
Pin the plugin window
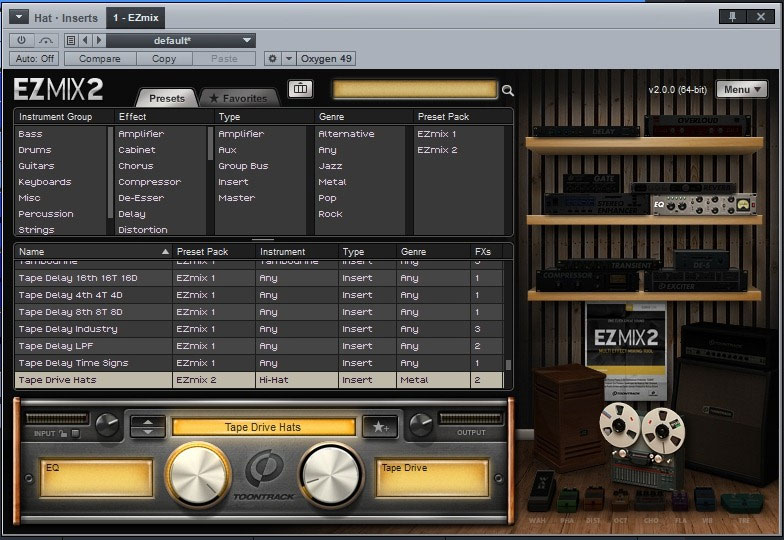pyautogui.click(x=732, y=16)
